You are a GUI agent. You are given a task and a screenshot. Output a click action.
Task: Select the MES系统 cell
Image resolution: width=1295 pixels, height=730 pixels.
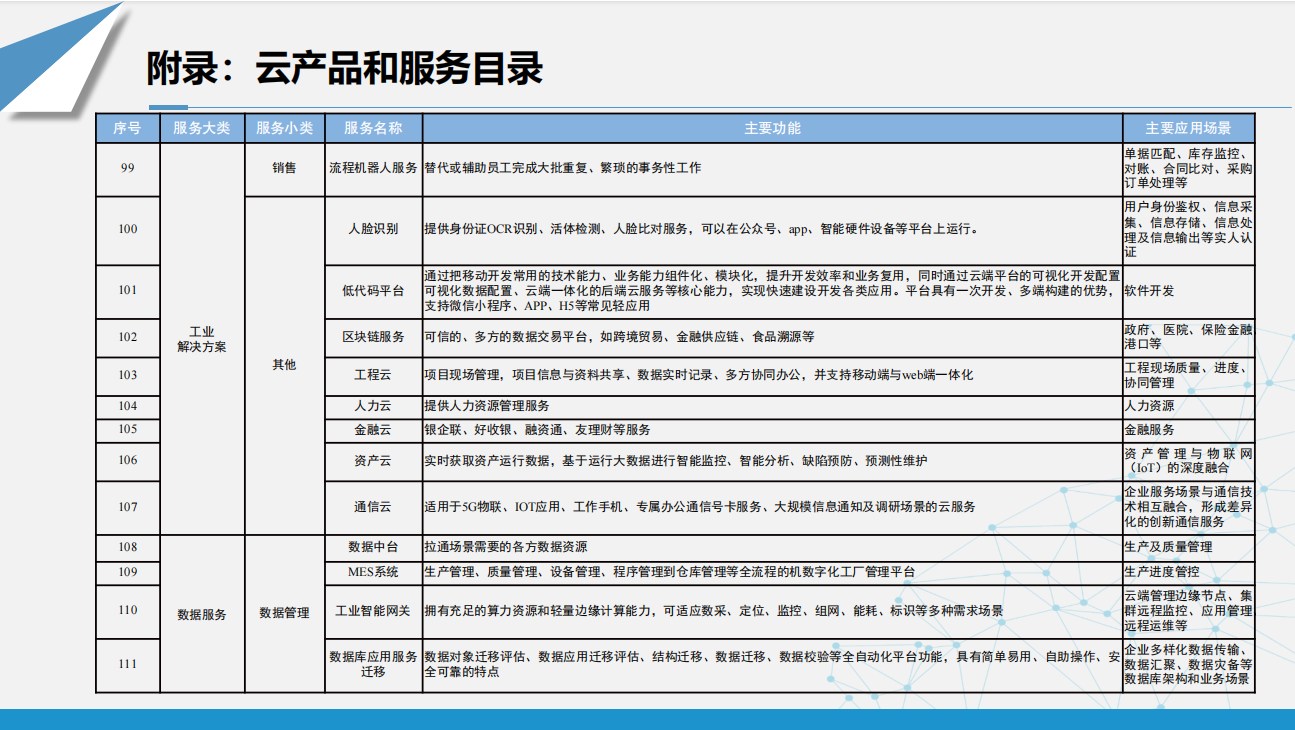[x=373, y=572]
